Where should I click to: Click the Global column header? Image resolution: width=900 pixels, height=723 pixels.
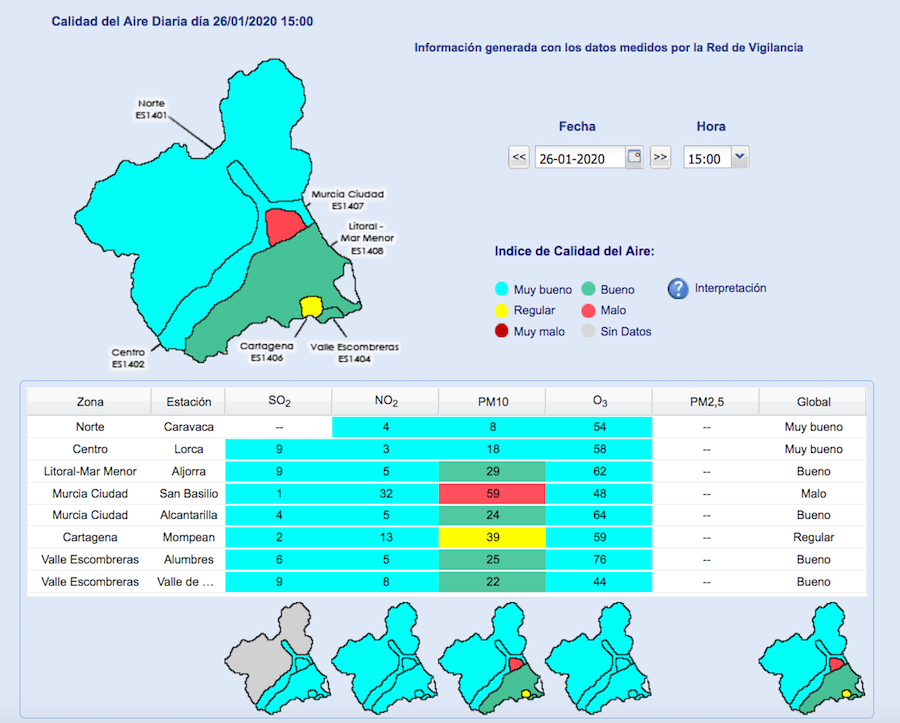click(813, 402)
